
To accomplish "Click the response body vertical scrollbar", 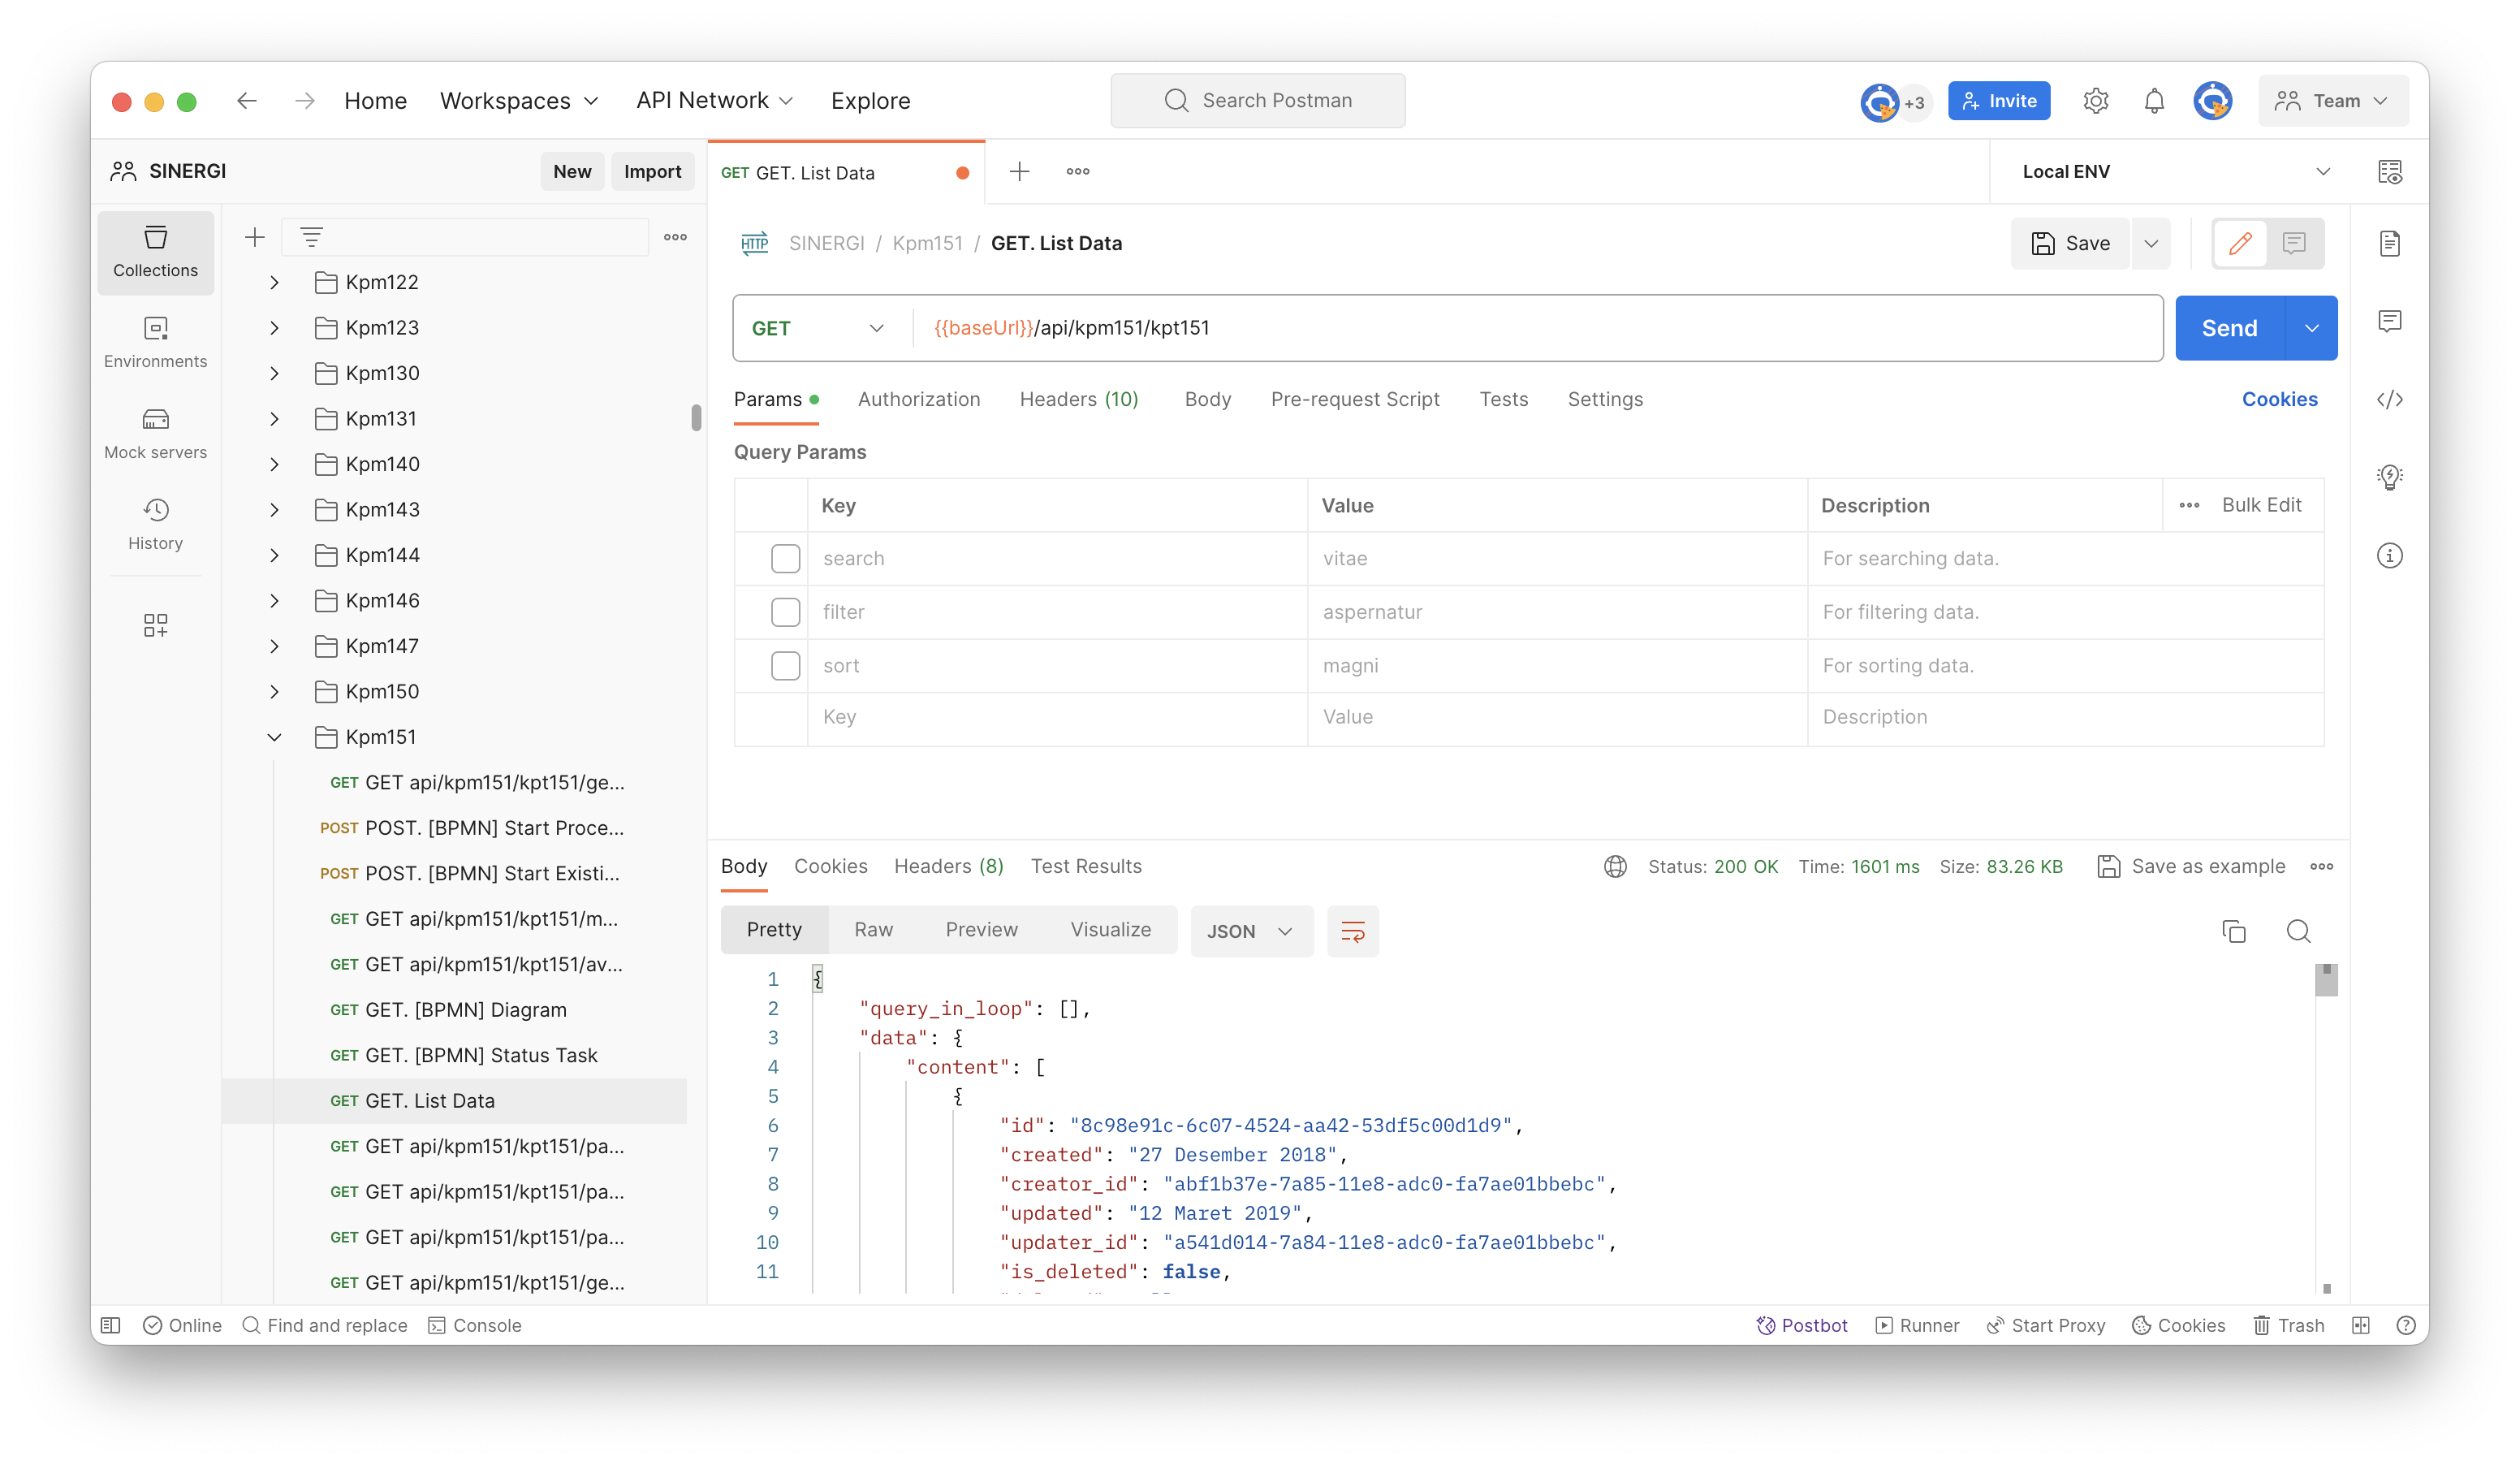I will pyautogui.click(x=2326, y=981).
